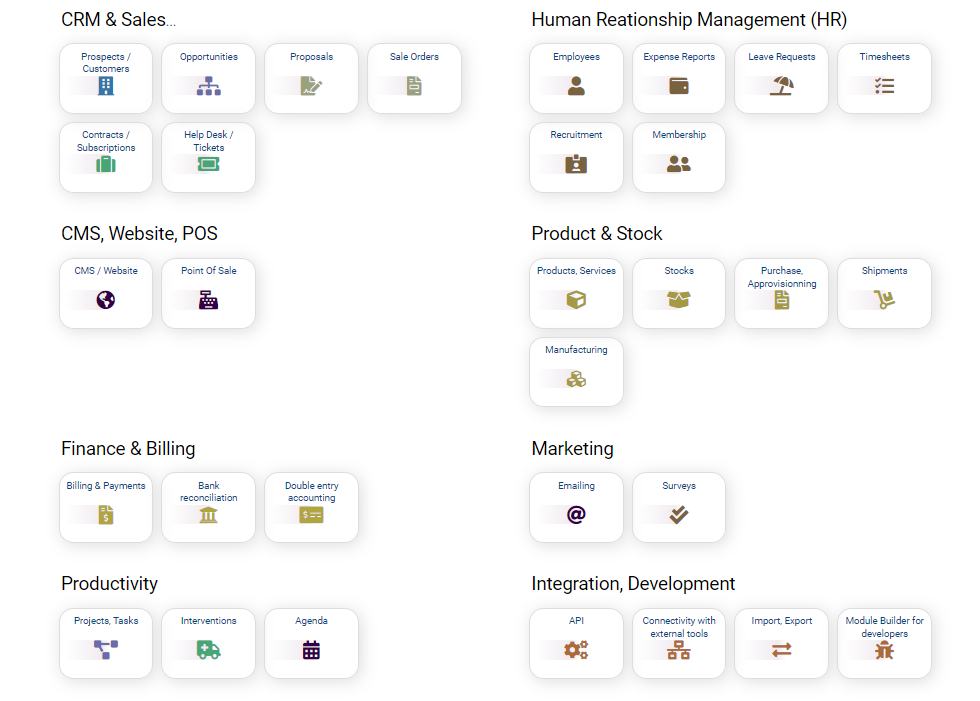This screenshot has width=980, height=701.
Task: Select the Surveys module tile
Action: (x=679, y=507)
